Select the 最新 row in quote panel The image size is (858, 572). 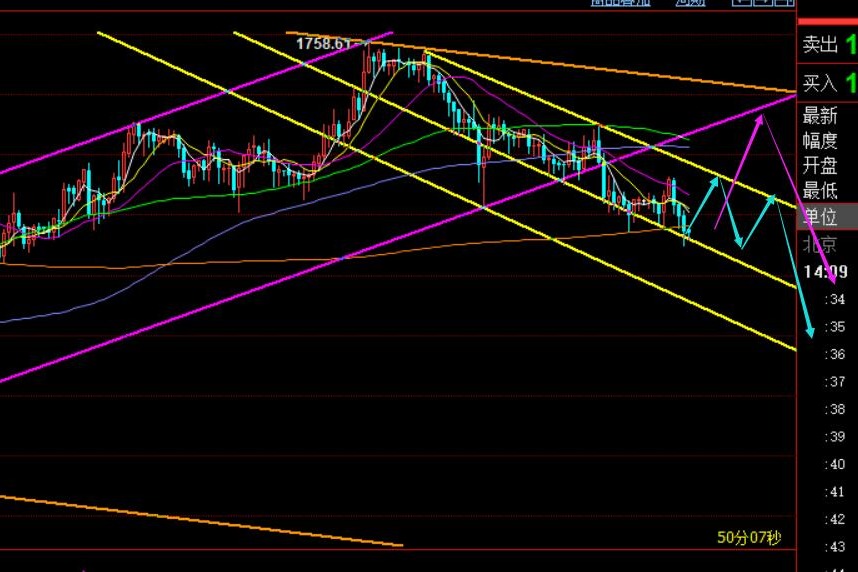(x=820, y=115)
